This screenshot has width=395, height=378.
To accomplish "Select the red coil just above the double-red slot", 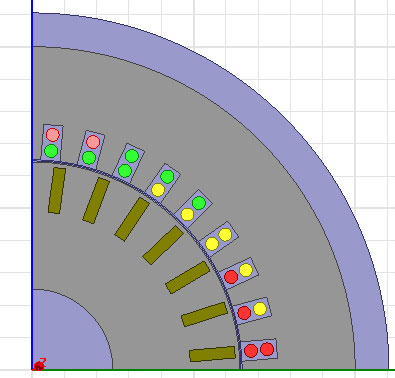I will pos(244,313).
